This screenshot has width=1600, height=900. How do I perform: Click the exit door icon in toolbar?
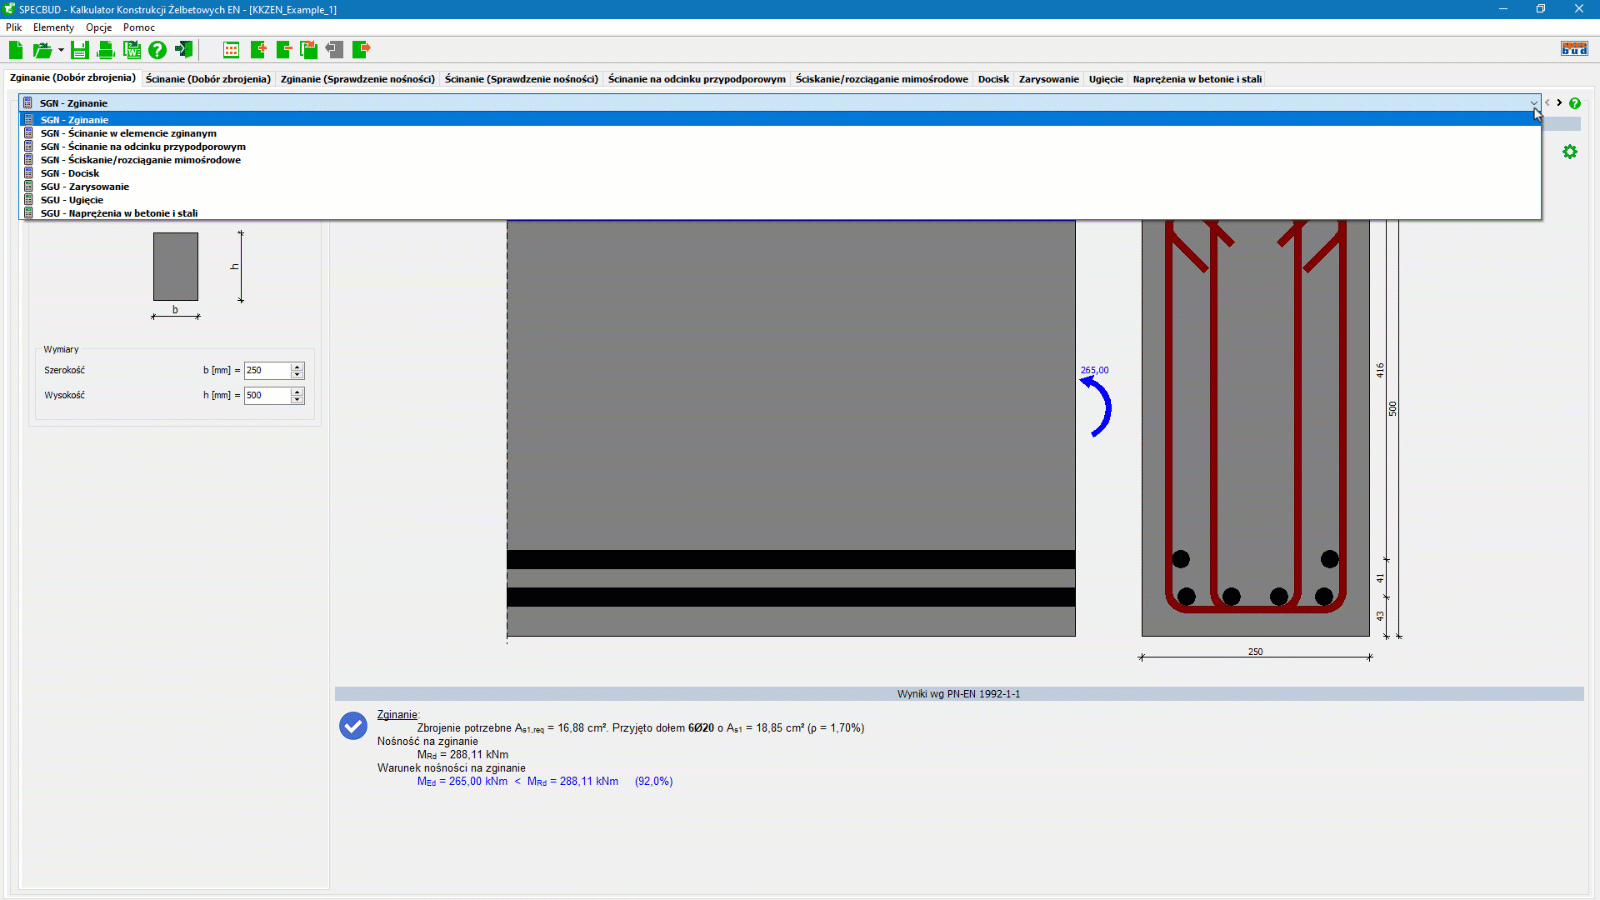pyautogui.click(x=184, y=50)
